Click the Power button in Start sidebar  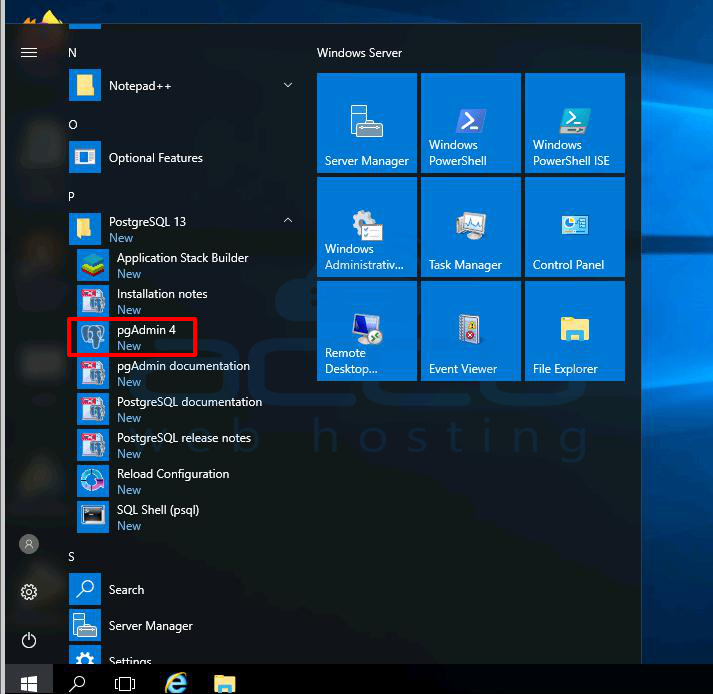[29, 640]
